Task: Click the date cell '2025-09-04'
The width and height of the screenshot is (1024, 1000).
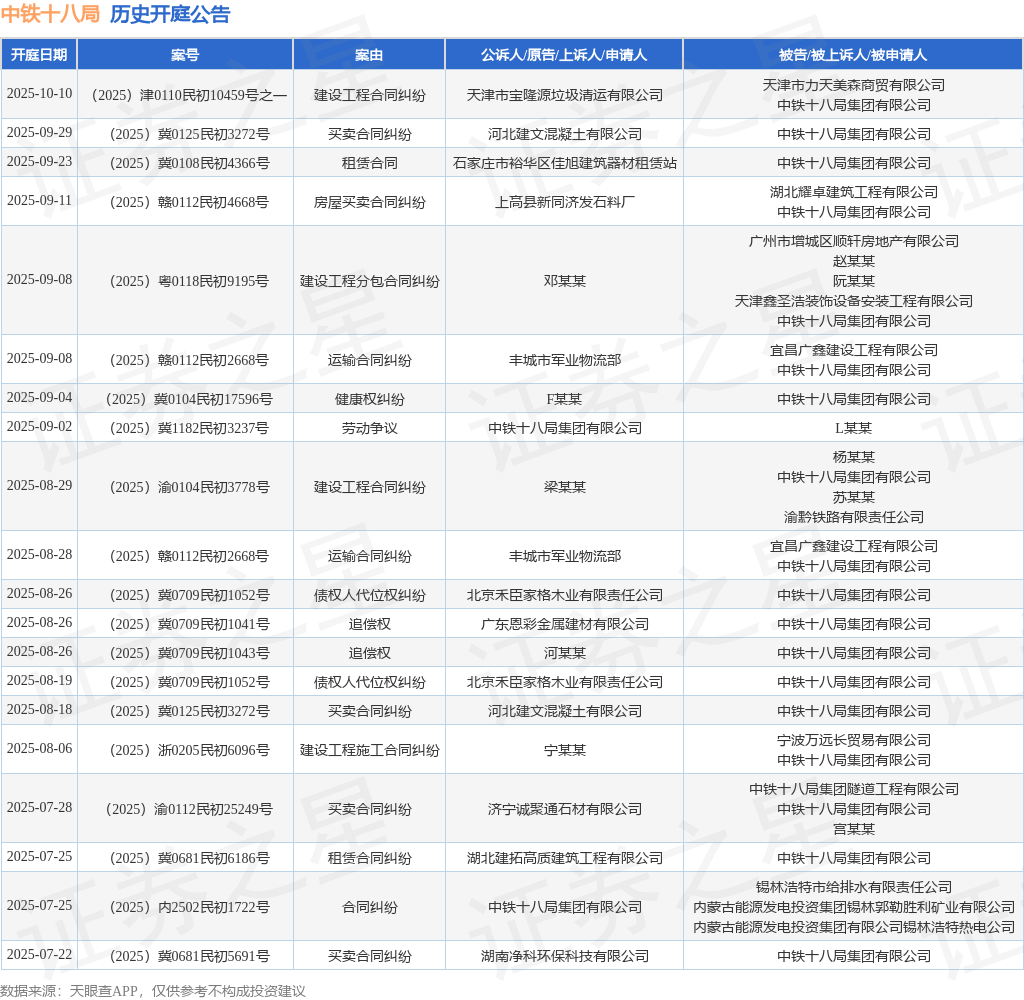Action: pos(39,398)
